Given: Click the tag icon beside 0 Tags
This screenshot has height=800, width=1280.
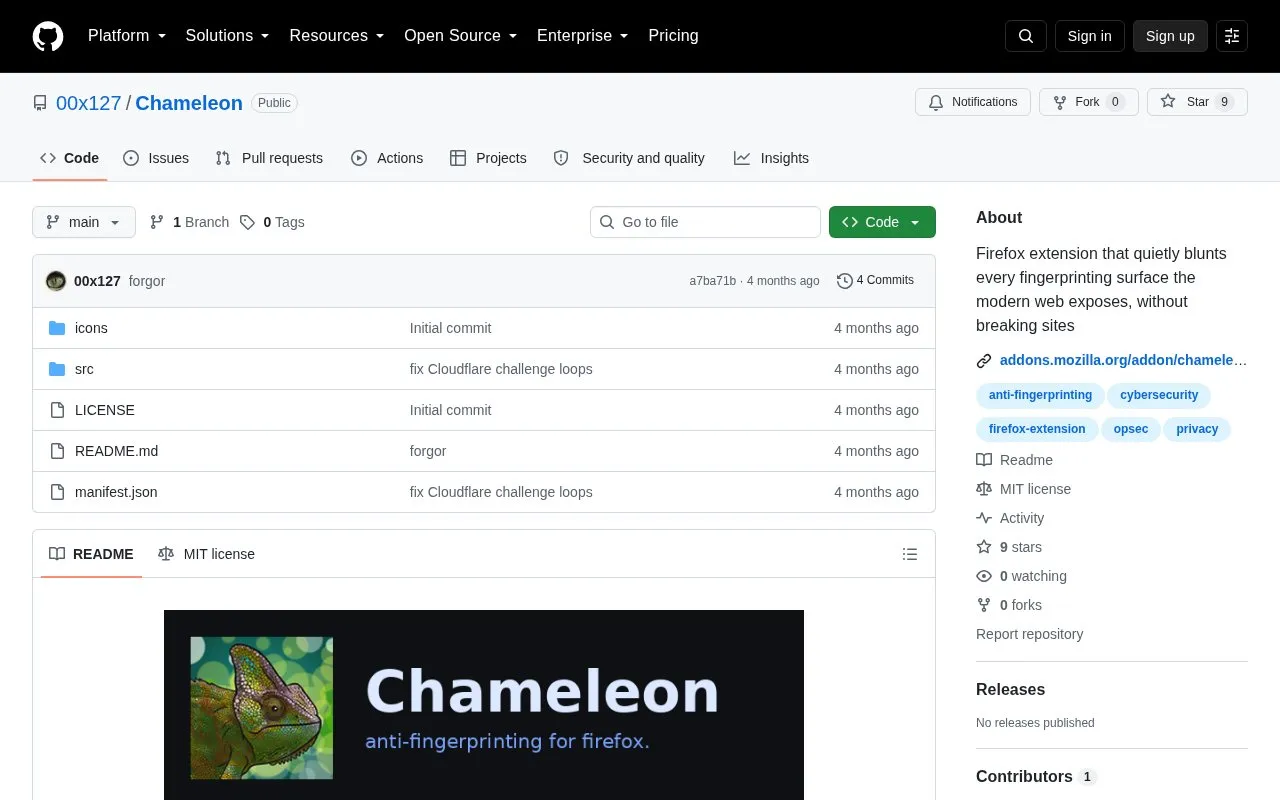Looking at the screenshot, I should (x=247, y=222).
